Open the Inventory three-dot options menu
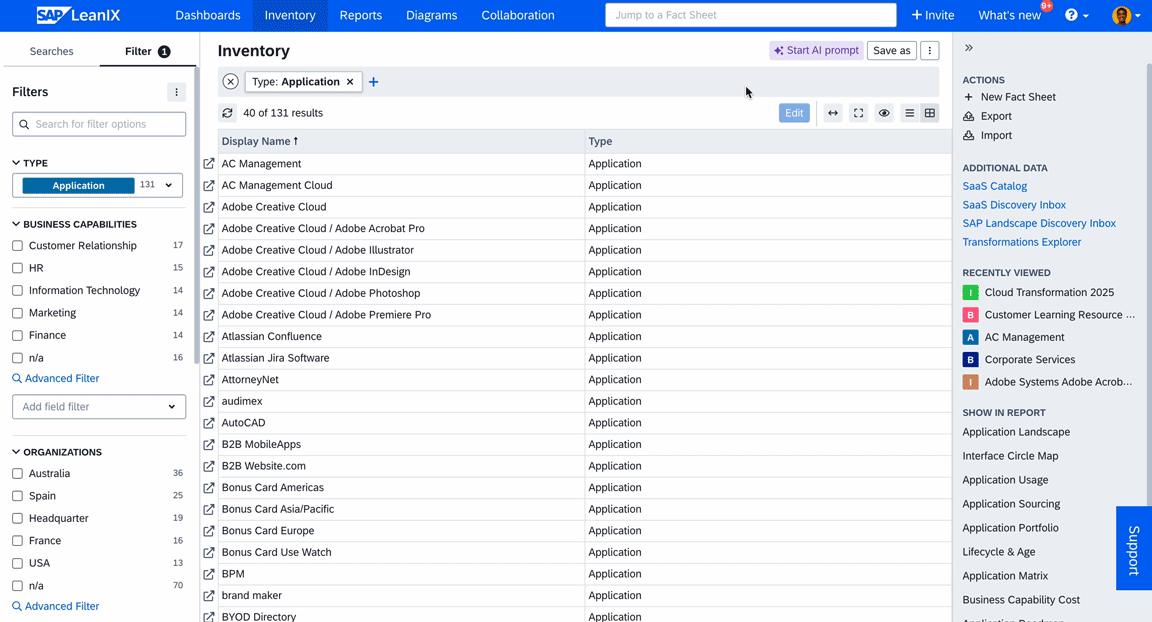Screen dimensions: 1152x622 929,51
